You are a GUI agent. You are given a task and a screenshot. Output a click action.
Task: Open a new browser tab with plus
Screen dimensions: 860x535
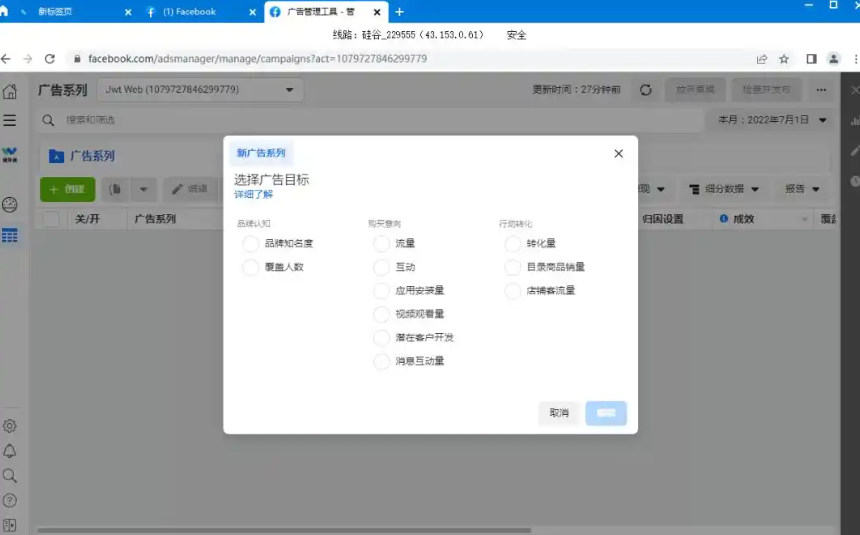coord(399,12)
